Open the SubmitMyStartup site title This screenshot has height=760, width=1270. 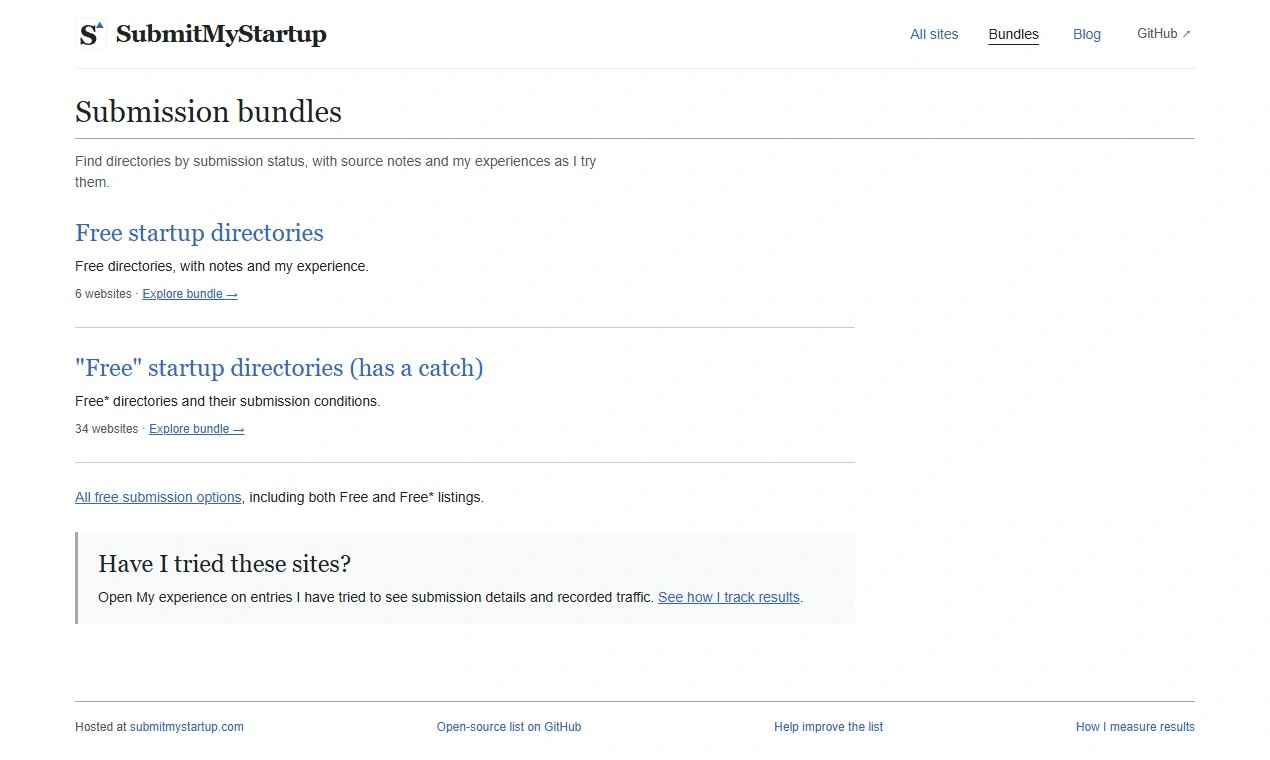(221, 34)
